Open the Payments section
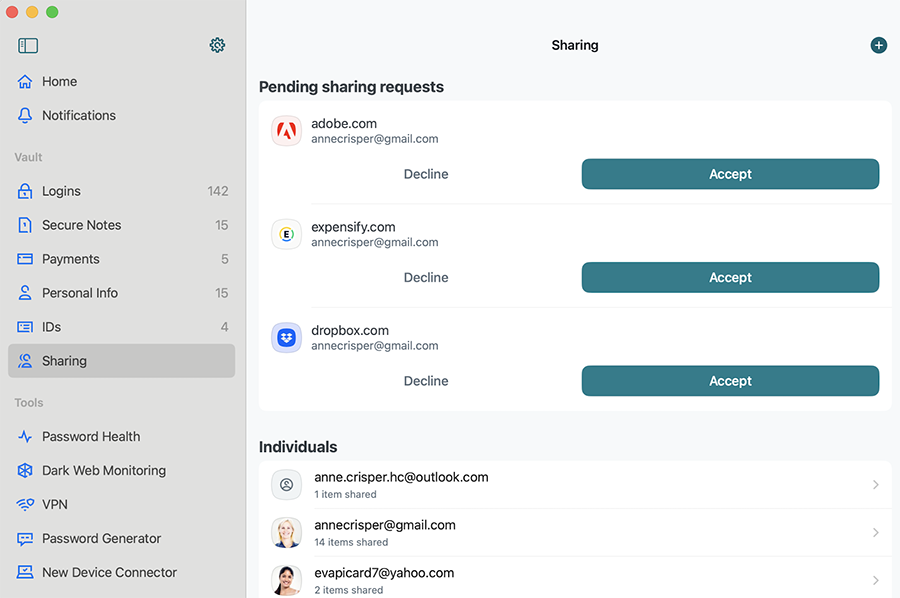Screen dimensions: 900x598 coord(121,259)
